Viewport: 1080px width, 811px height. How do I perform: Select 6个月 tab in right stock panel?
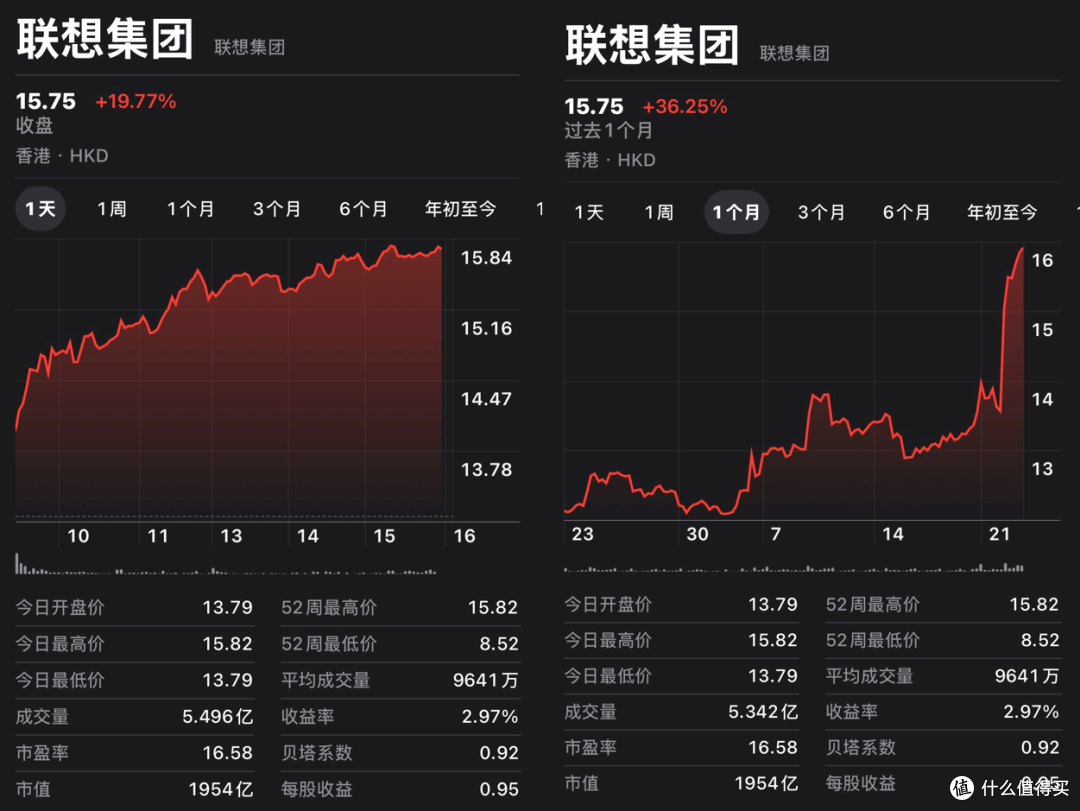(x=906, y=212)
